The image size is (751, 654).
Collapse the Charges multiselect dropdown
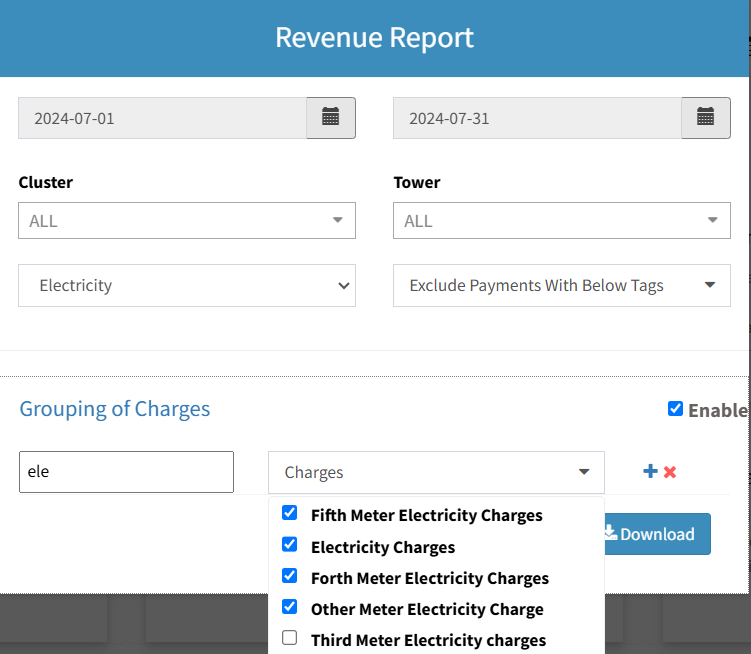click(x=436, y=472)
